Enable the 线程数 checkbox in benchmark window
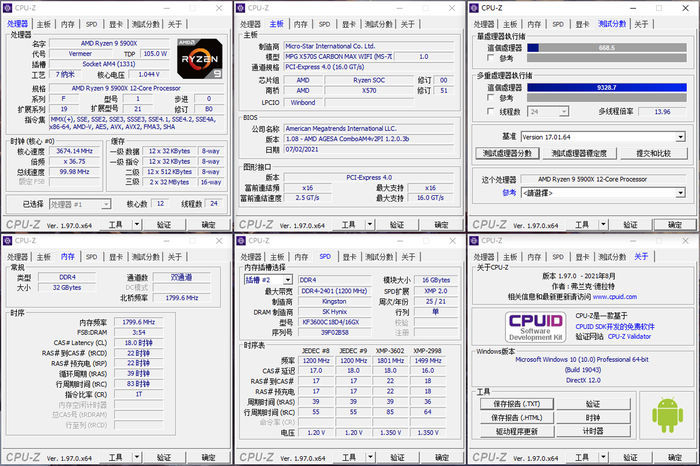This screenshot has width=700, height=466. pyautogui.click(x=490, y=111)
